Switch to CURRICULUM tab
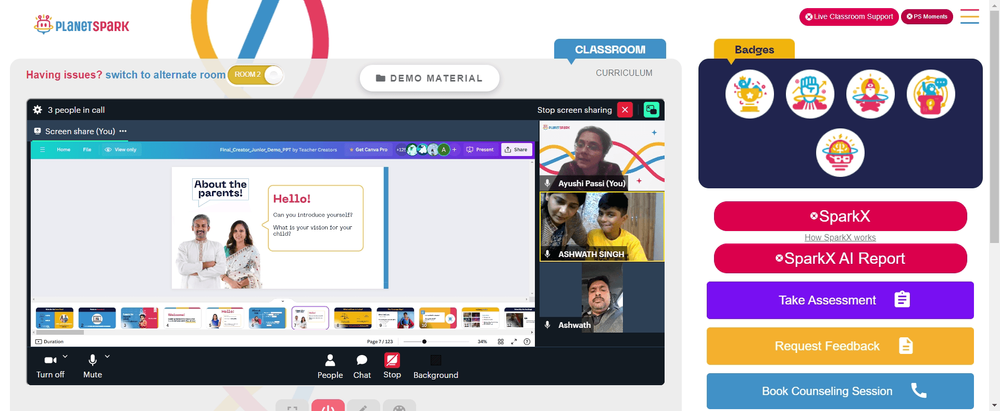This screenshot has width=1000, height=411. pos(624,73)
